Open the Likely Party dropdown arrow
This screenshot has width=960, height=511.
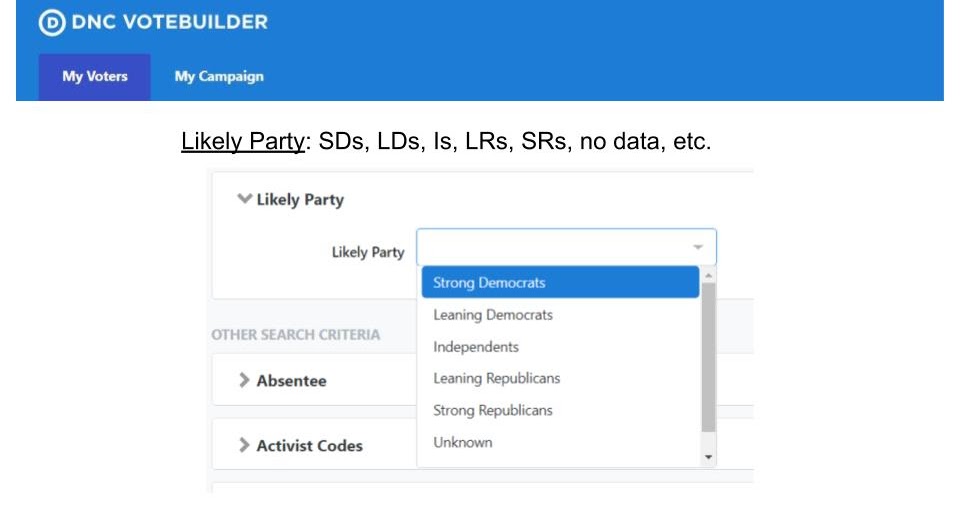point(697,247)
